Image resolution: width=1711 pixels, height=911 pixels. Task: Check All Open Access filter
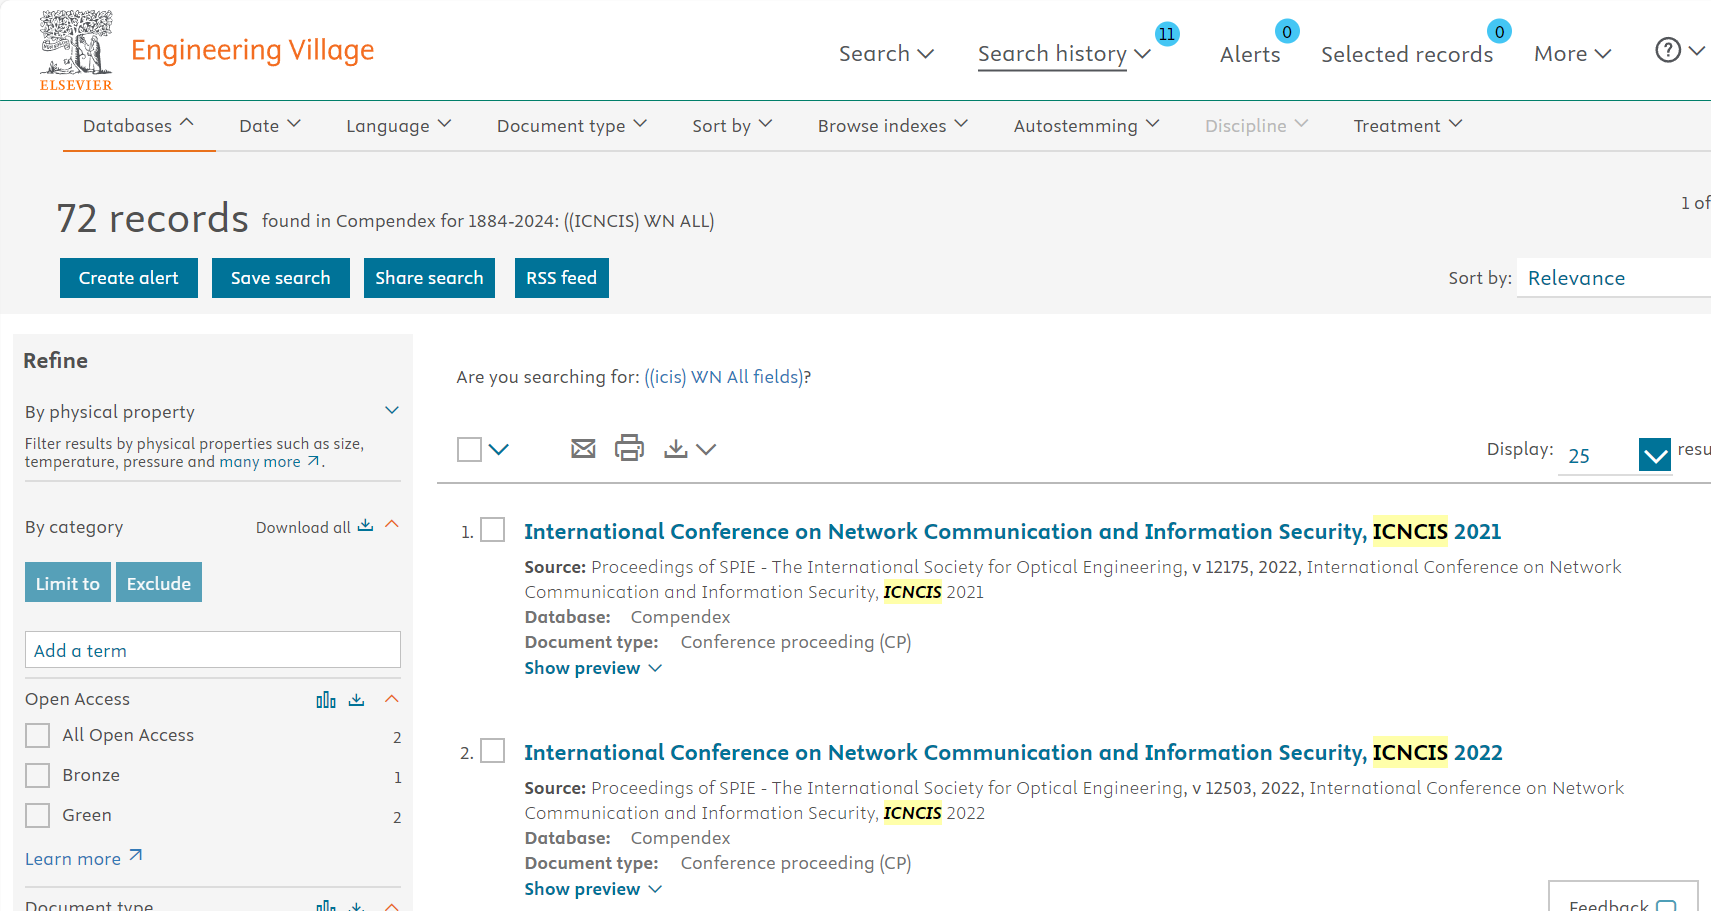pos(37,735)
